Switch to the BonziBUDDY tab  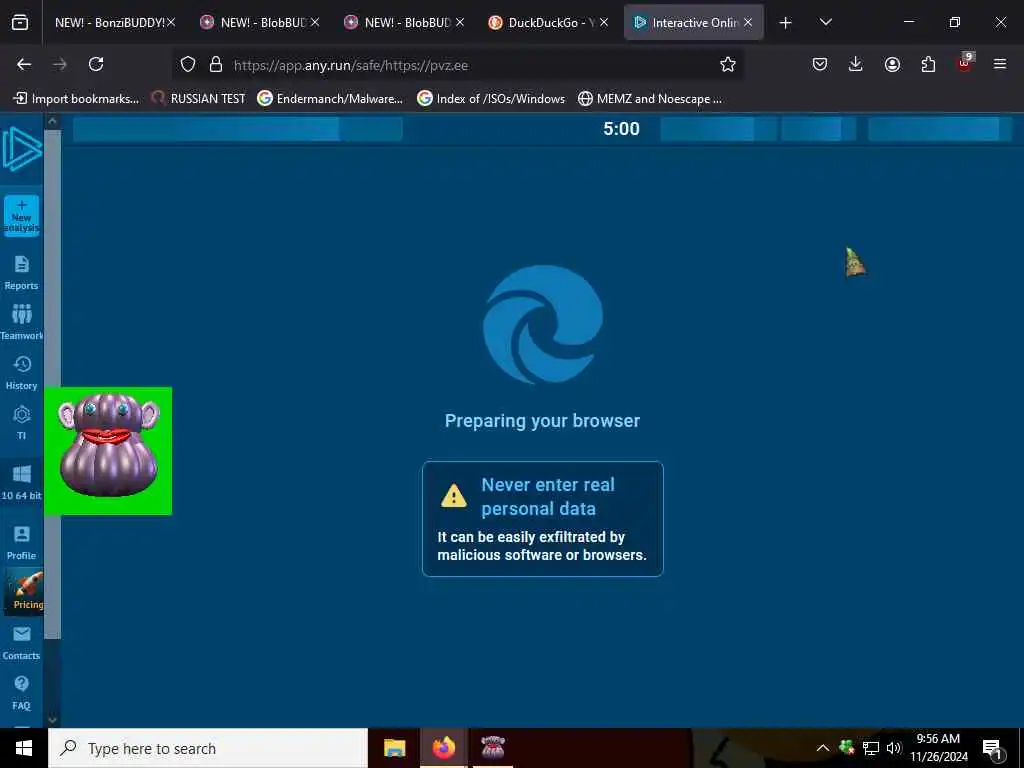[108, 22]
